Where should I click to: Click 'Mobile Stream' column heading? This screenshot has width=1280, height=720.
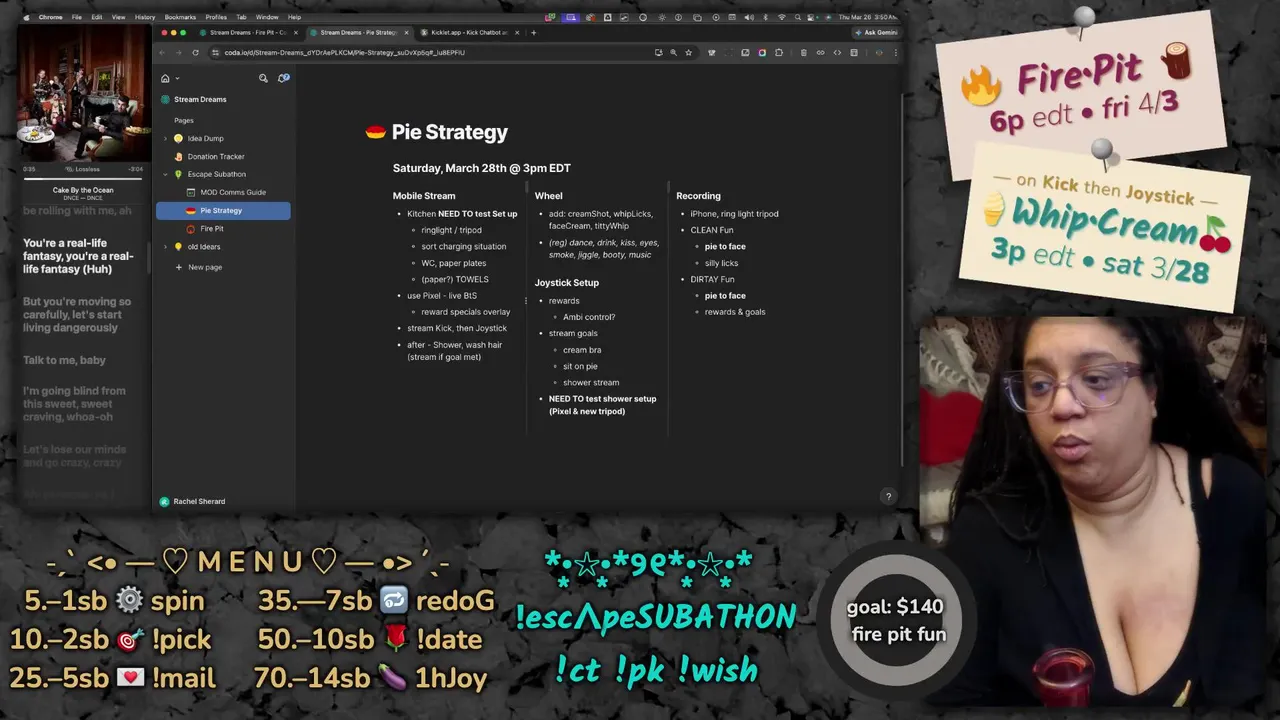[424, 196]
